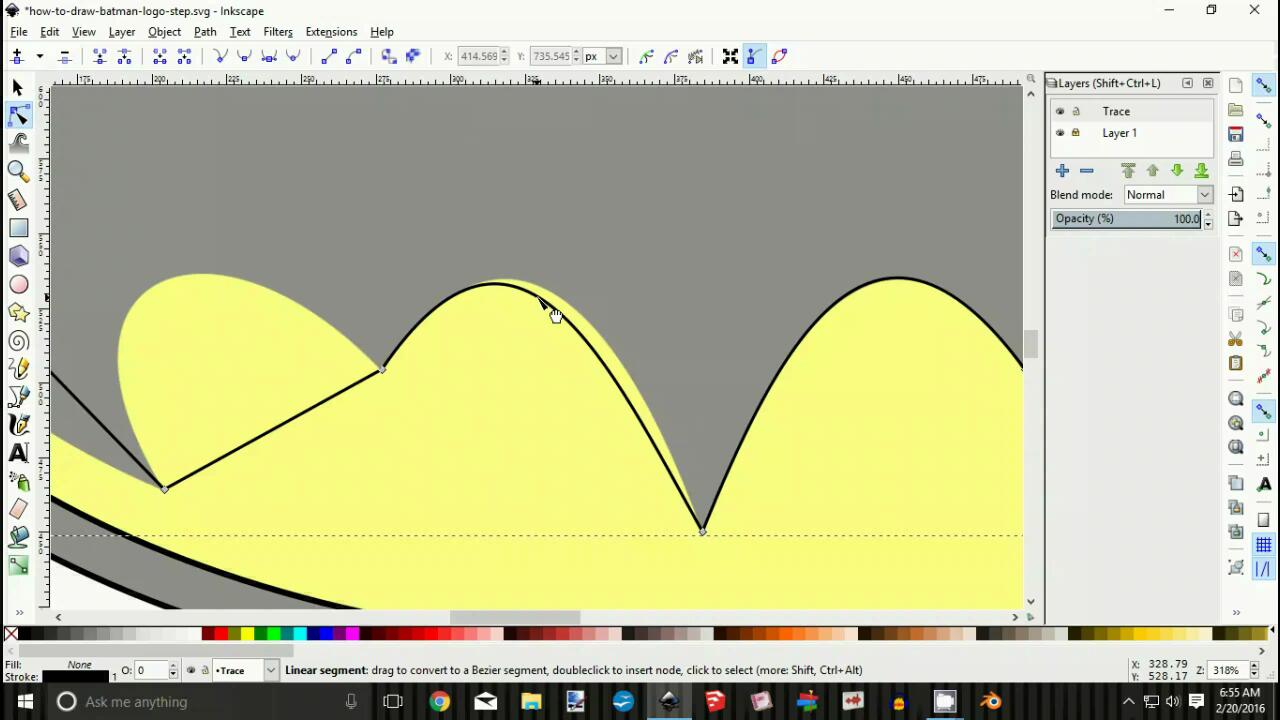This screenshot has height=720, width=1280.
Task: Click Delete selected nodes icon
Action: [x=64, y=56]
